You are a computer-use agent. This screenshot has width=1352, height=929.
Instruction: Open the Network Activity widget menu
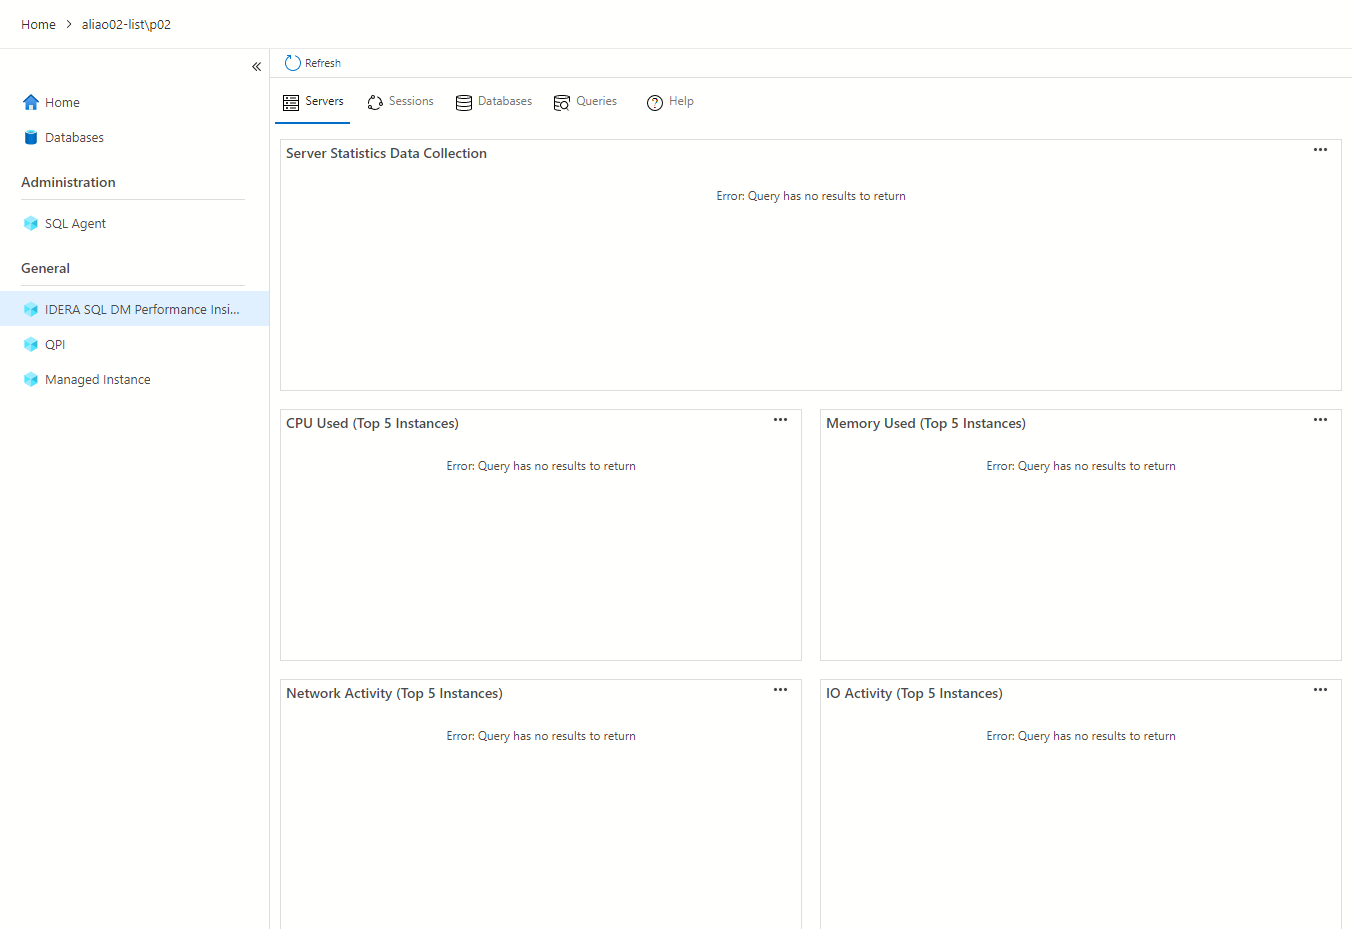(x=780, y=689)
